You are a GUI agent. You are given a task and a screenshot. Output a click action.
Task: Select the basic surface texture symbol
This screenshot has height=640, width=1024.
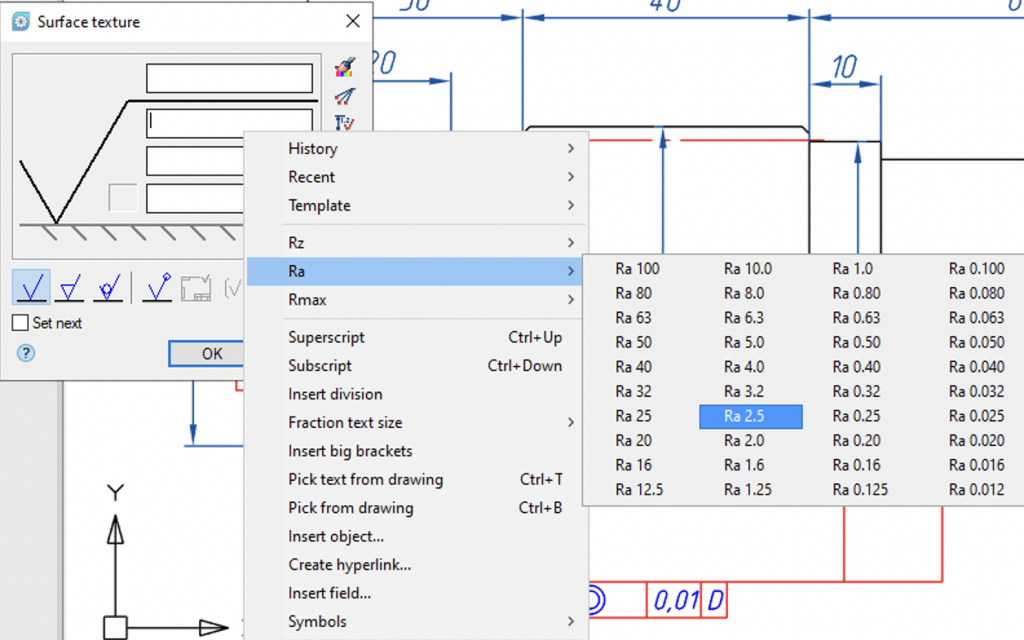[31, 288]
